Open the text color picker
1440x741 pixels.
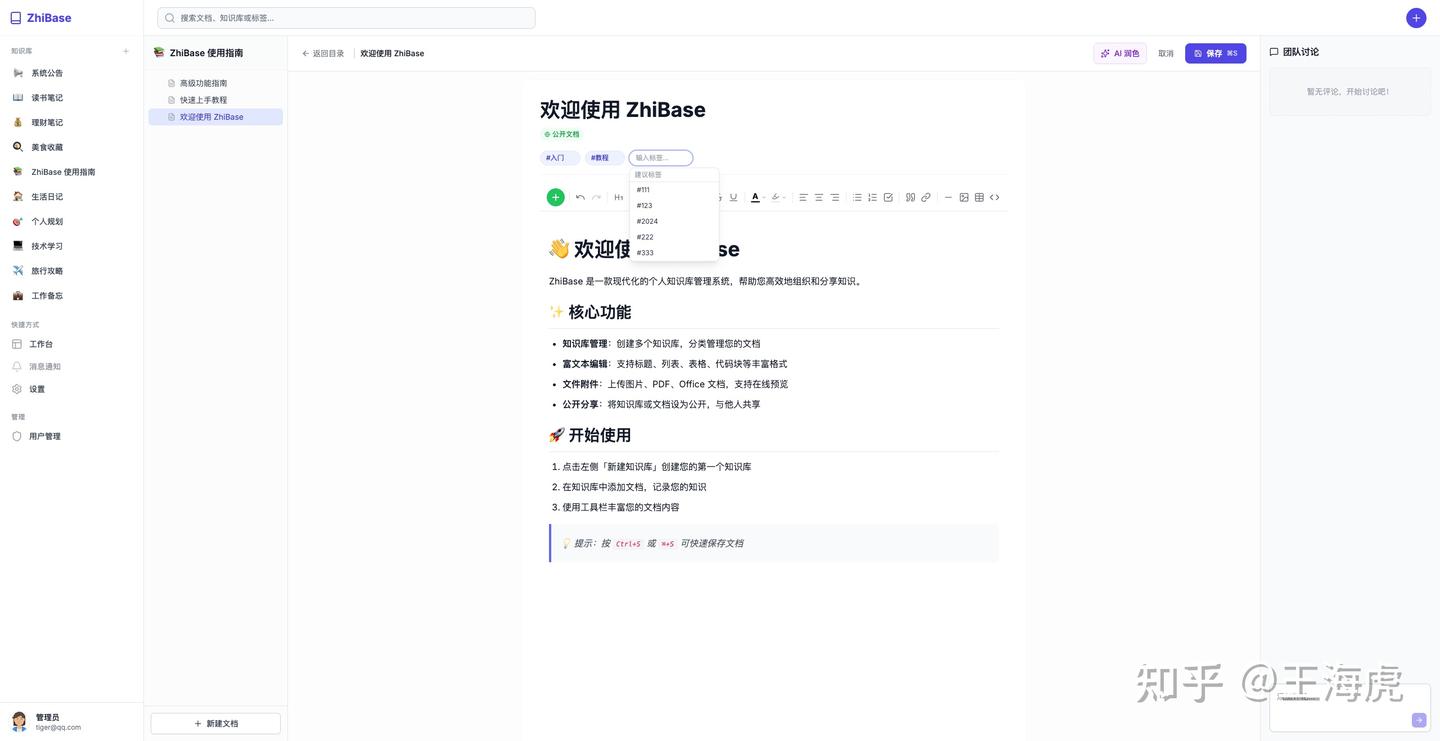(x=756, y=197)
